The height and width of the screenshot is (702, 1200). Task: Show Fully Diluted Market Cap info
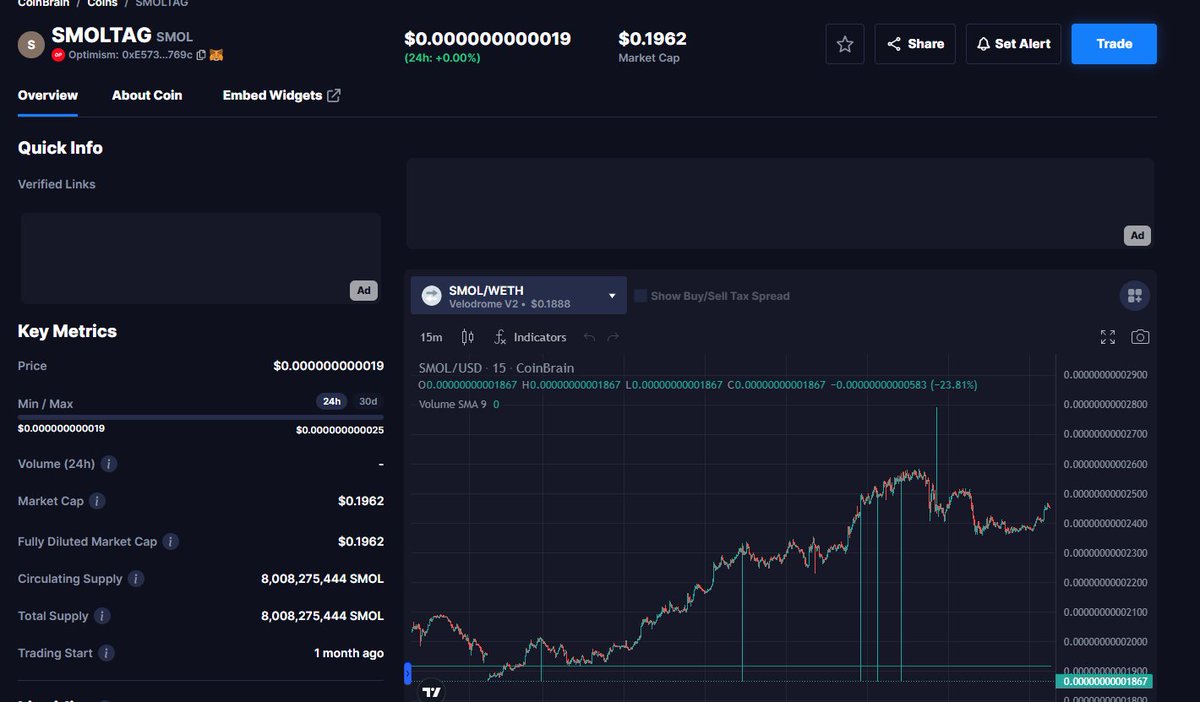pos(171,541)
